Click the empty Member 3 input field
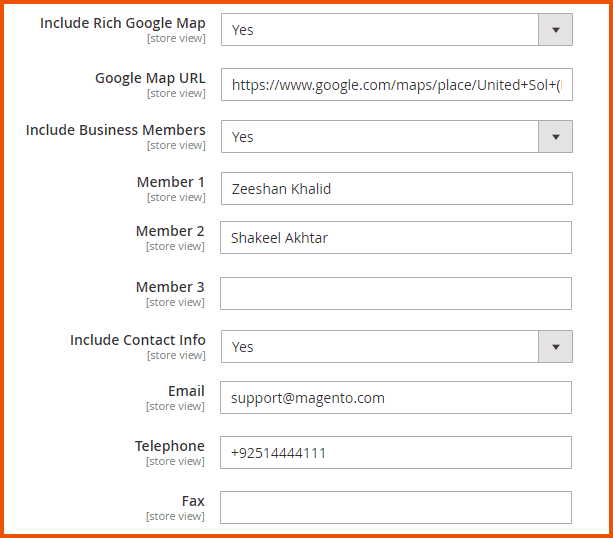The width and height of the screenshot is (613, 538). tap(396, 294)
